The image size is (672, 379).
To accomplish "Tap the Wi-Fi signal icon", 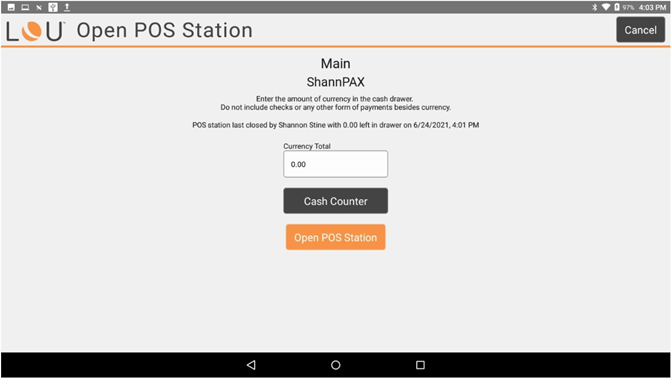I will tap(606, 7).
